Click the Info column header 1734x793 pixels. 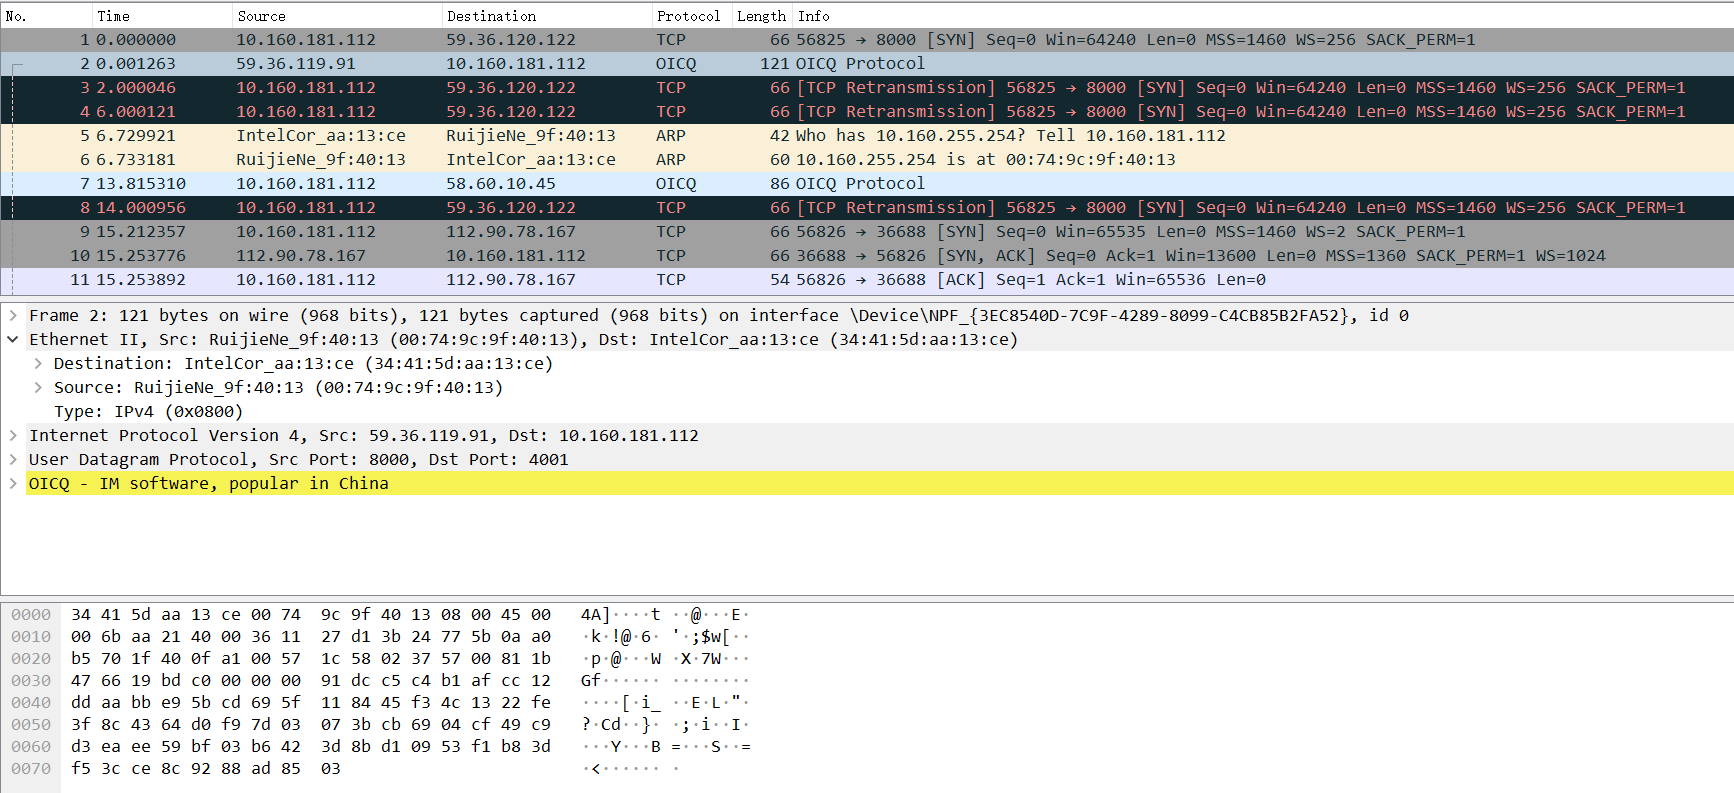pos(1264,16)
